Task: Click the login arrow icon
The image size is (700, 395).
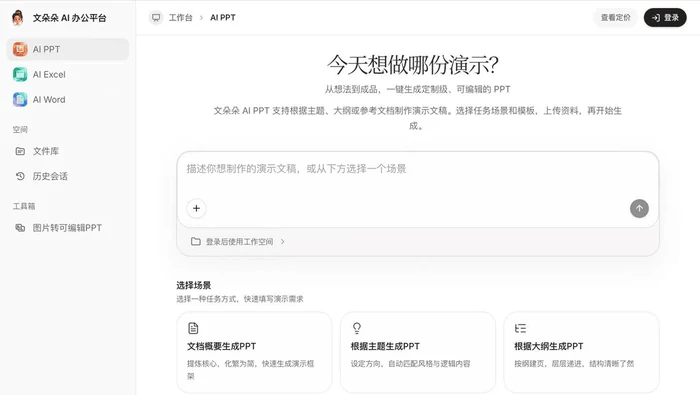Action: [656, 18]
